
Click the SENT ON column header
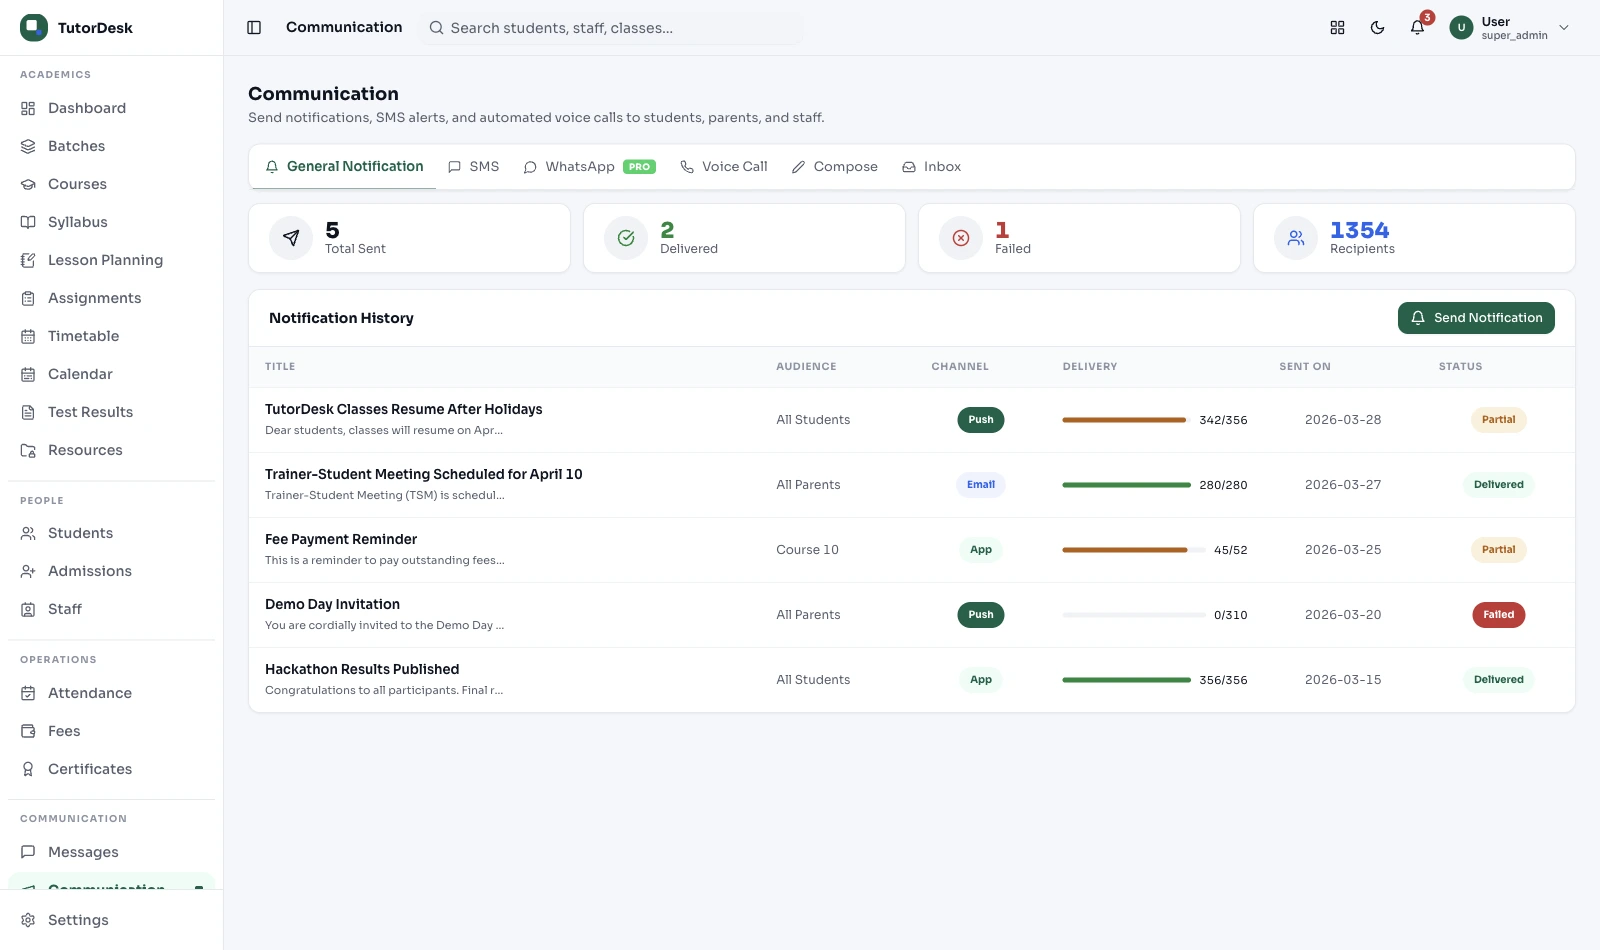[1305, 367]
